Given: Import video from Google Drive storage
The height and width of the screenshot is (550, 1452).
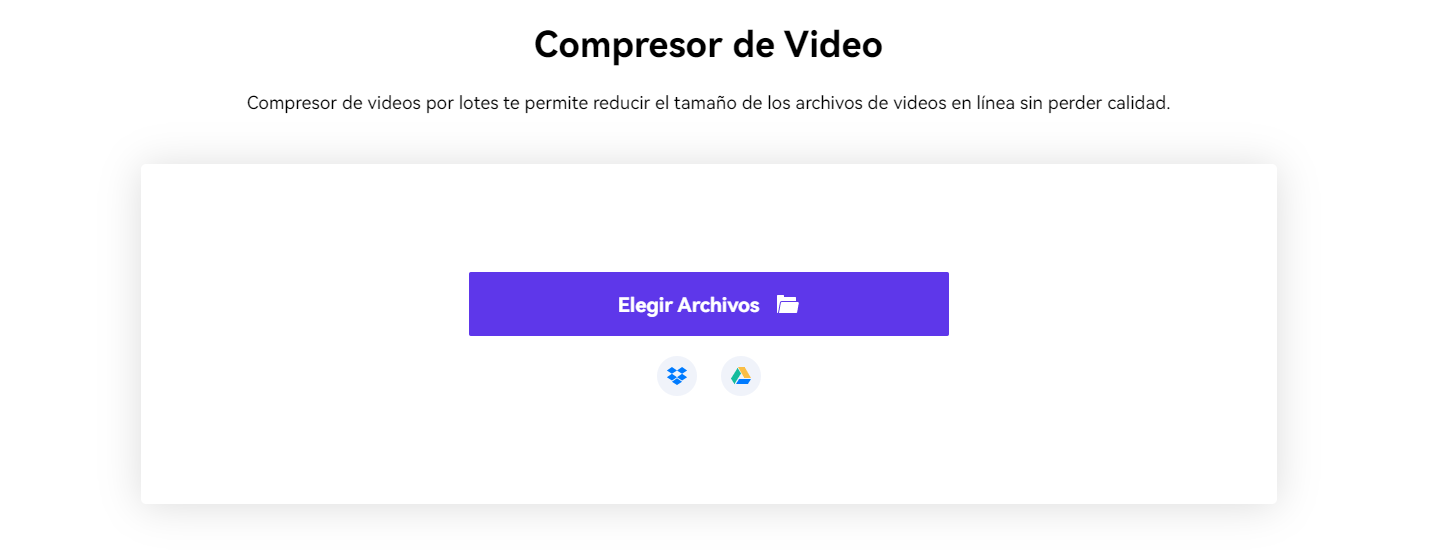Looking at the screenshot, I should pos(741,376).
